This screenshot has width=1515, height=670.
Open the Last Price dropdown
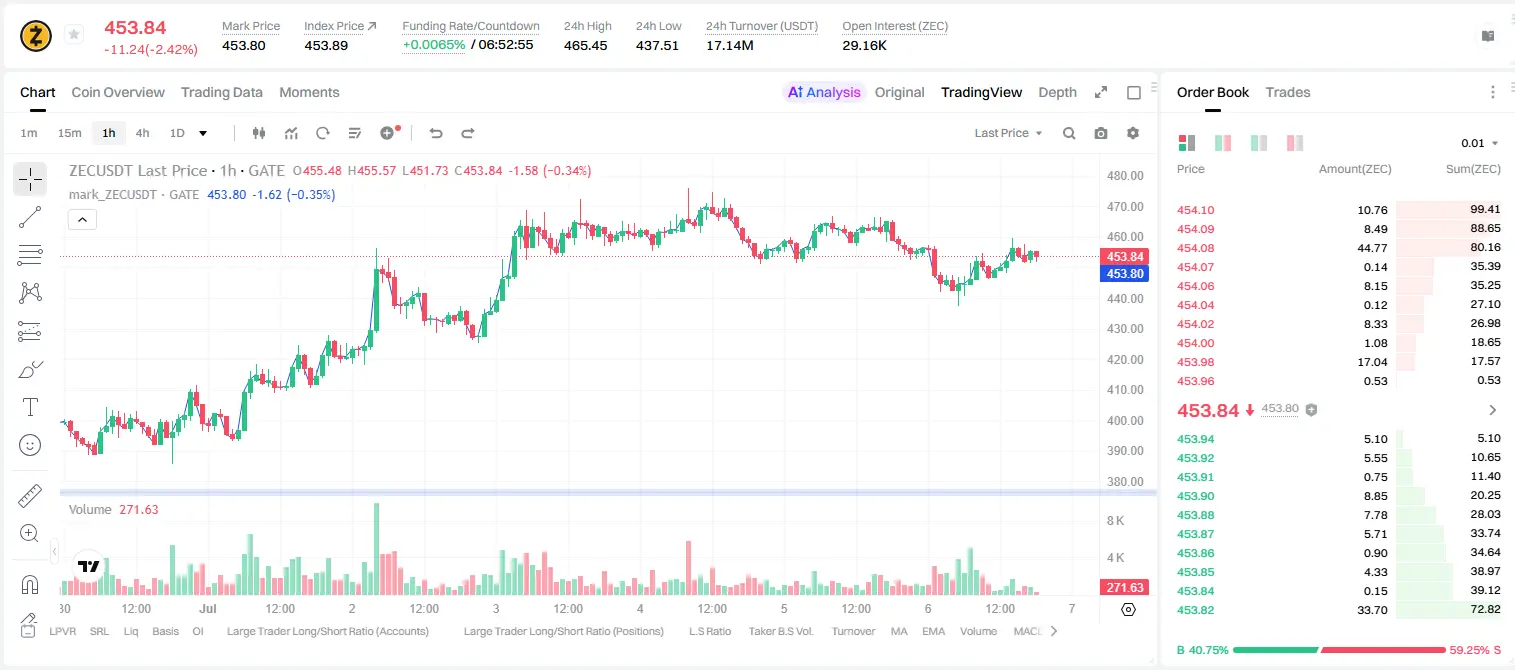pyautogui.click(x=1008, y=133)
